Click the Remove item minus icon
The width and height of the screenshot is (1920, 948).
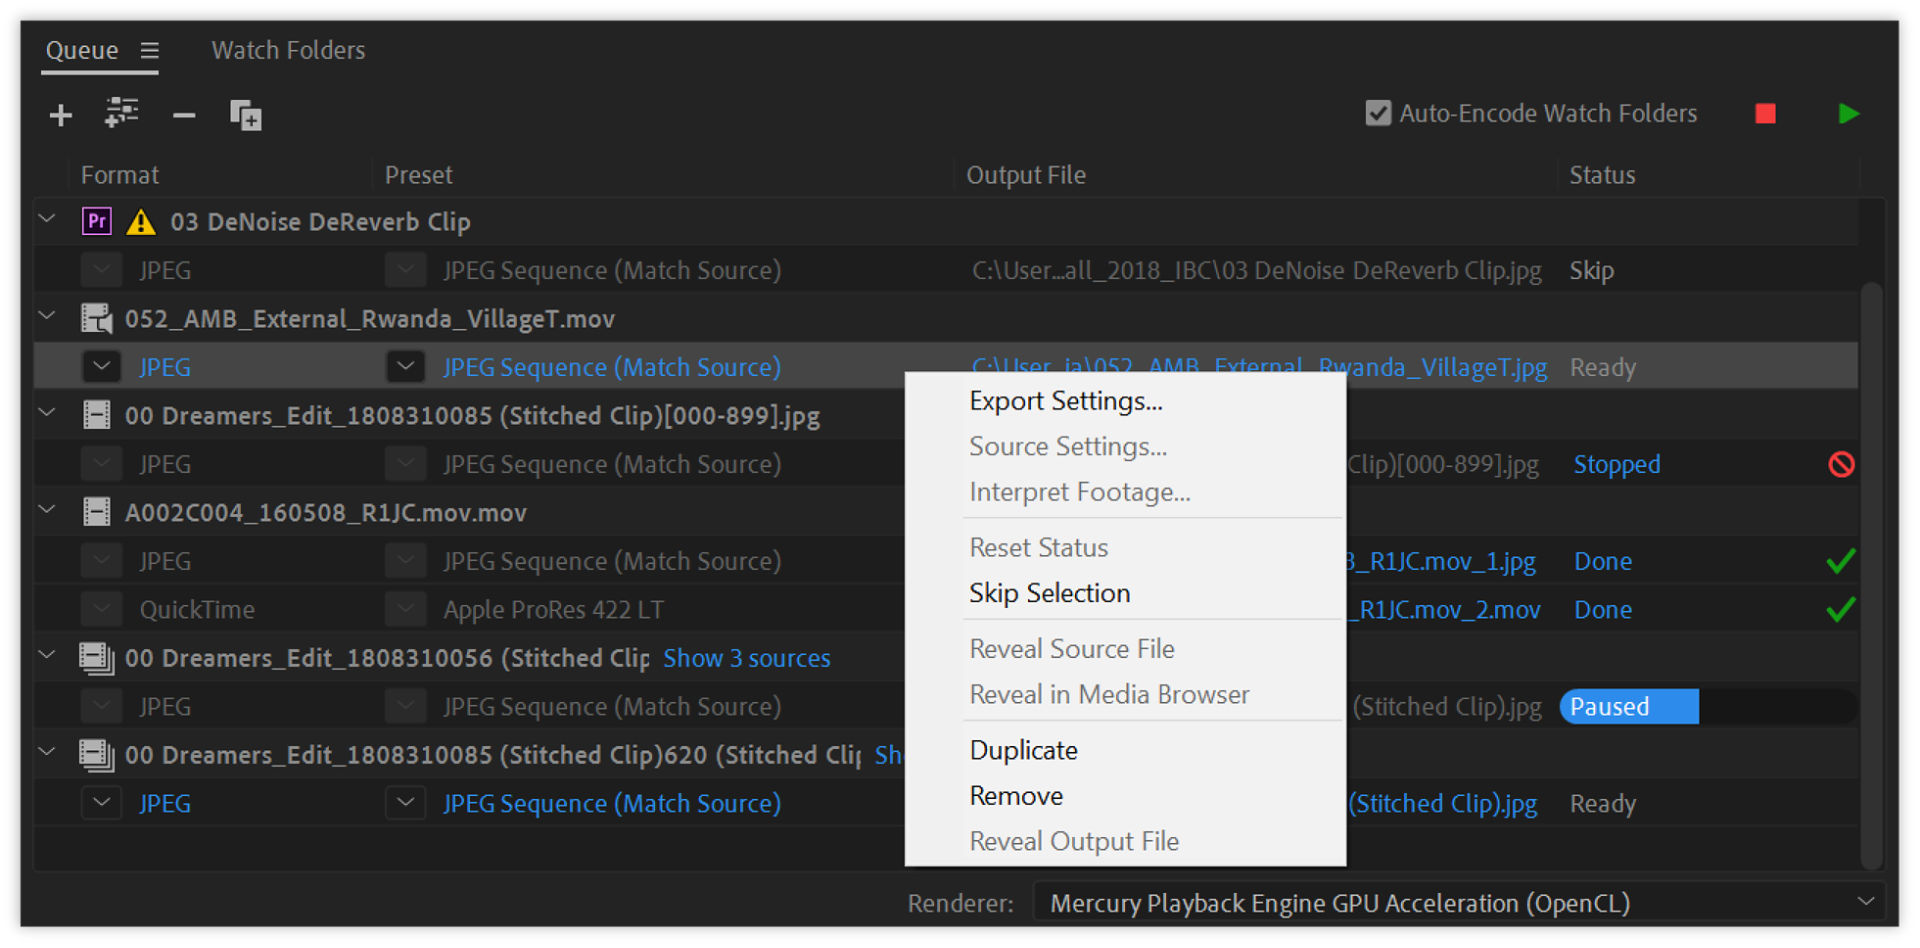pos(184,114)
